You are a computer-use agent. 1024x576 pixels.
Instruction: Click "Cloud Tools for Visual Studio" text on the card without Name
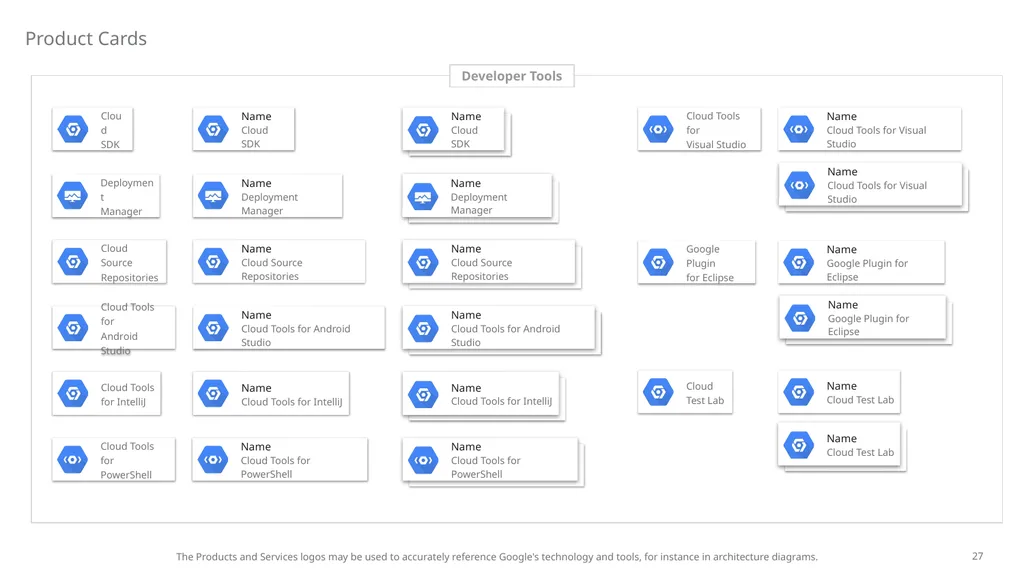point(716,130)
